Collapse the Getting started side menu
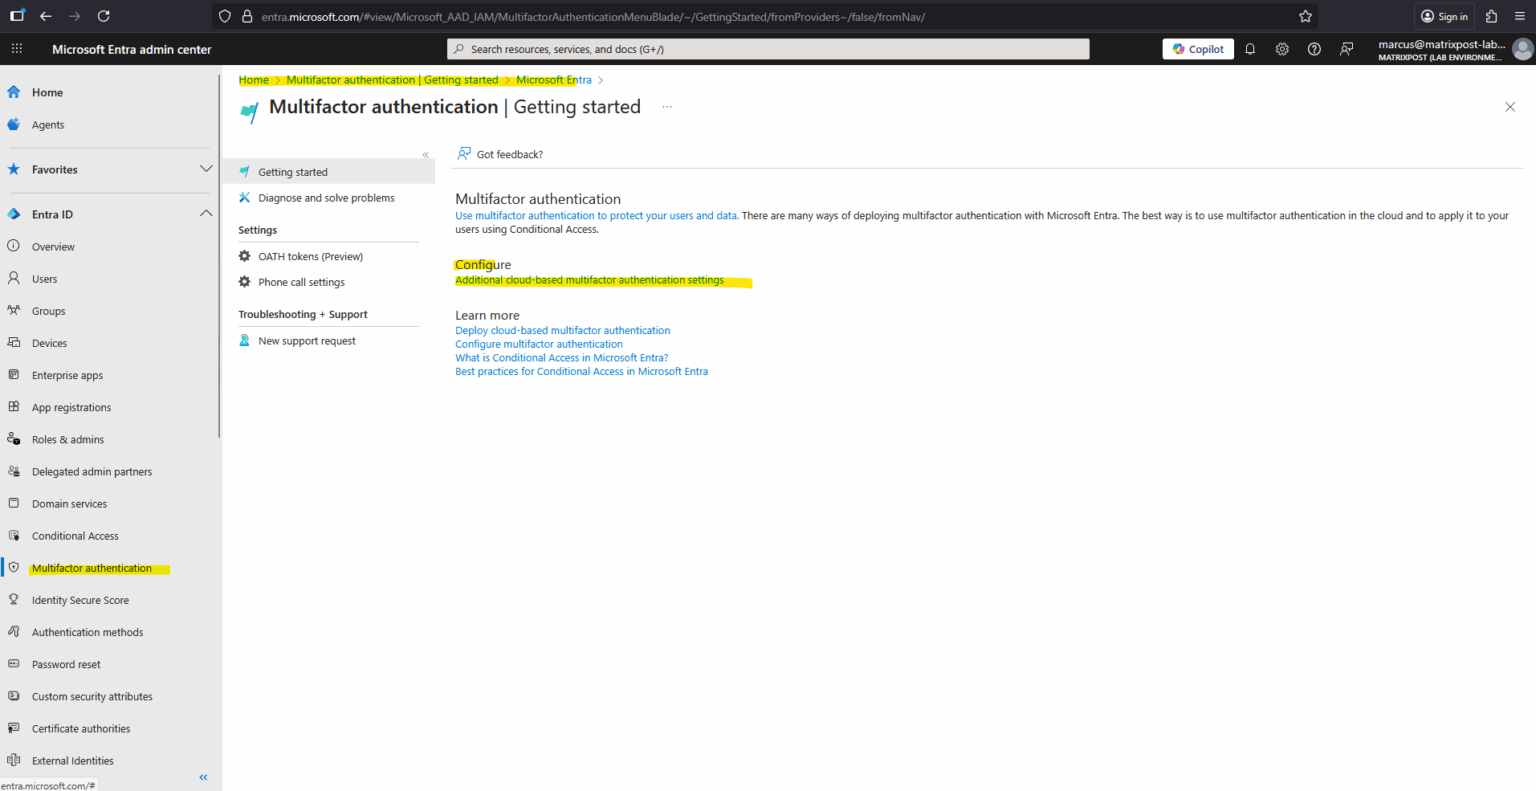Viewport: 1536px width, 791px height. click(425, 154)
